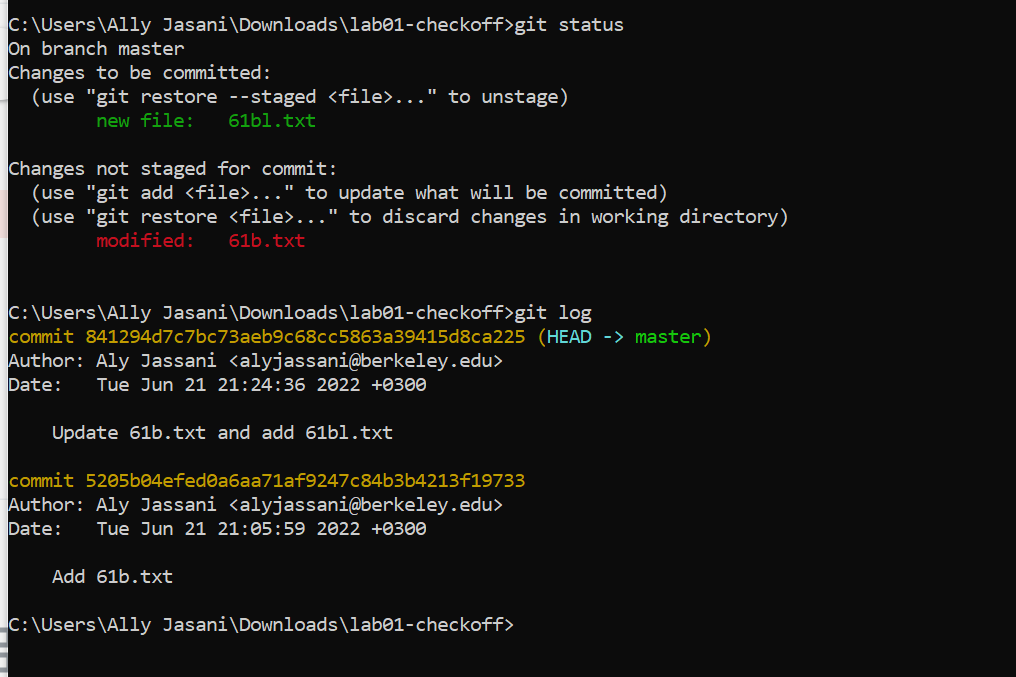Select the "On branch master" line
This screenshot has height=677, width=1016.
coord(96,48)
